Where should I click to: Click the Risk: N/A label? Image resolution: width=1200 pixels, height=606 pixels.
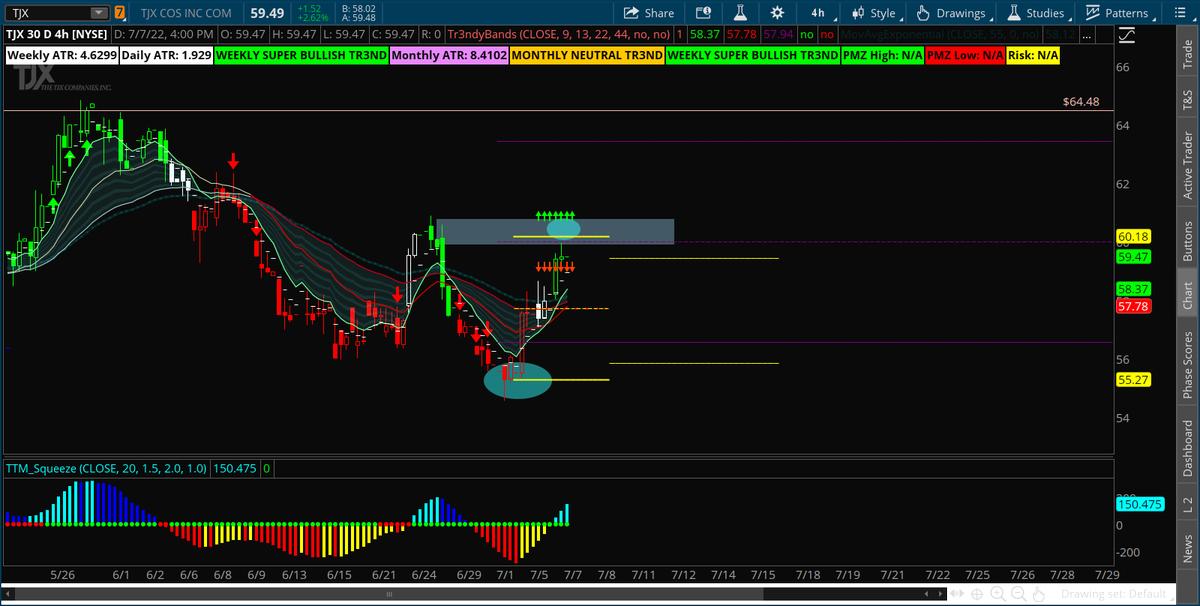pyautogui.click(x=1033, y=56)
